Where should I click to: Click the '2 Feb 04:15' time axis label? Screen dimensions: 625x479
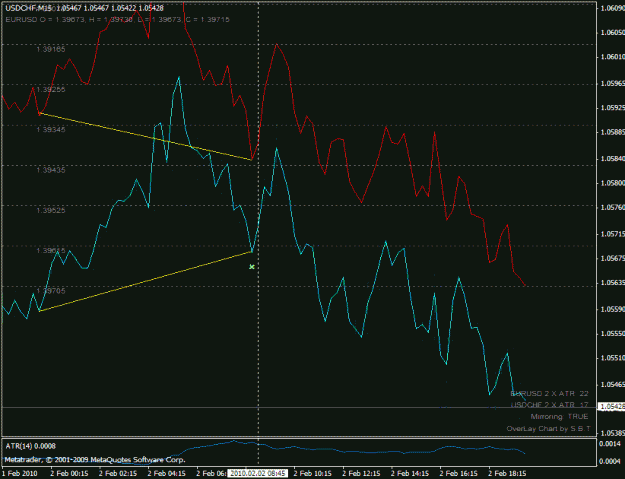(167, 473)
